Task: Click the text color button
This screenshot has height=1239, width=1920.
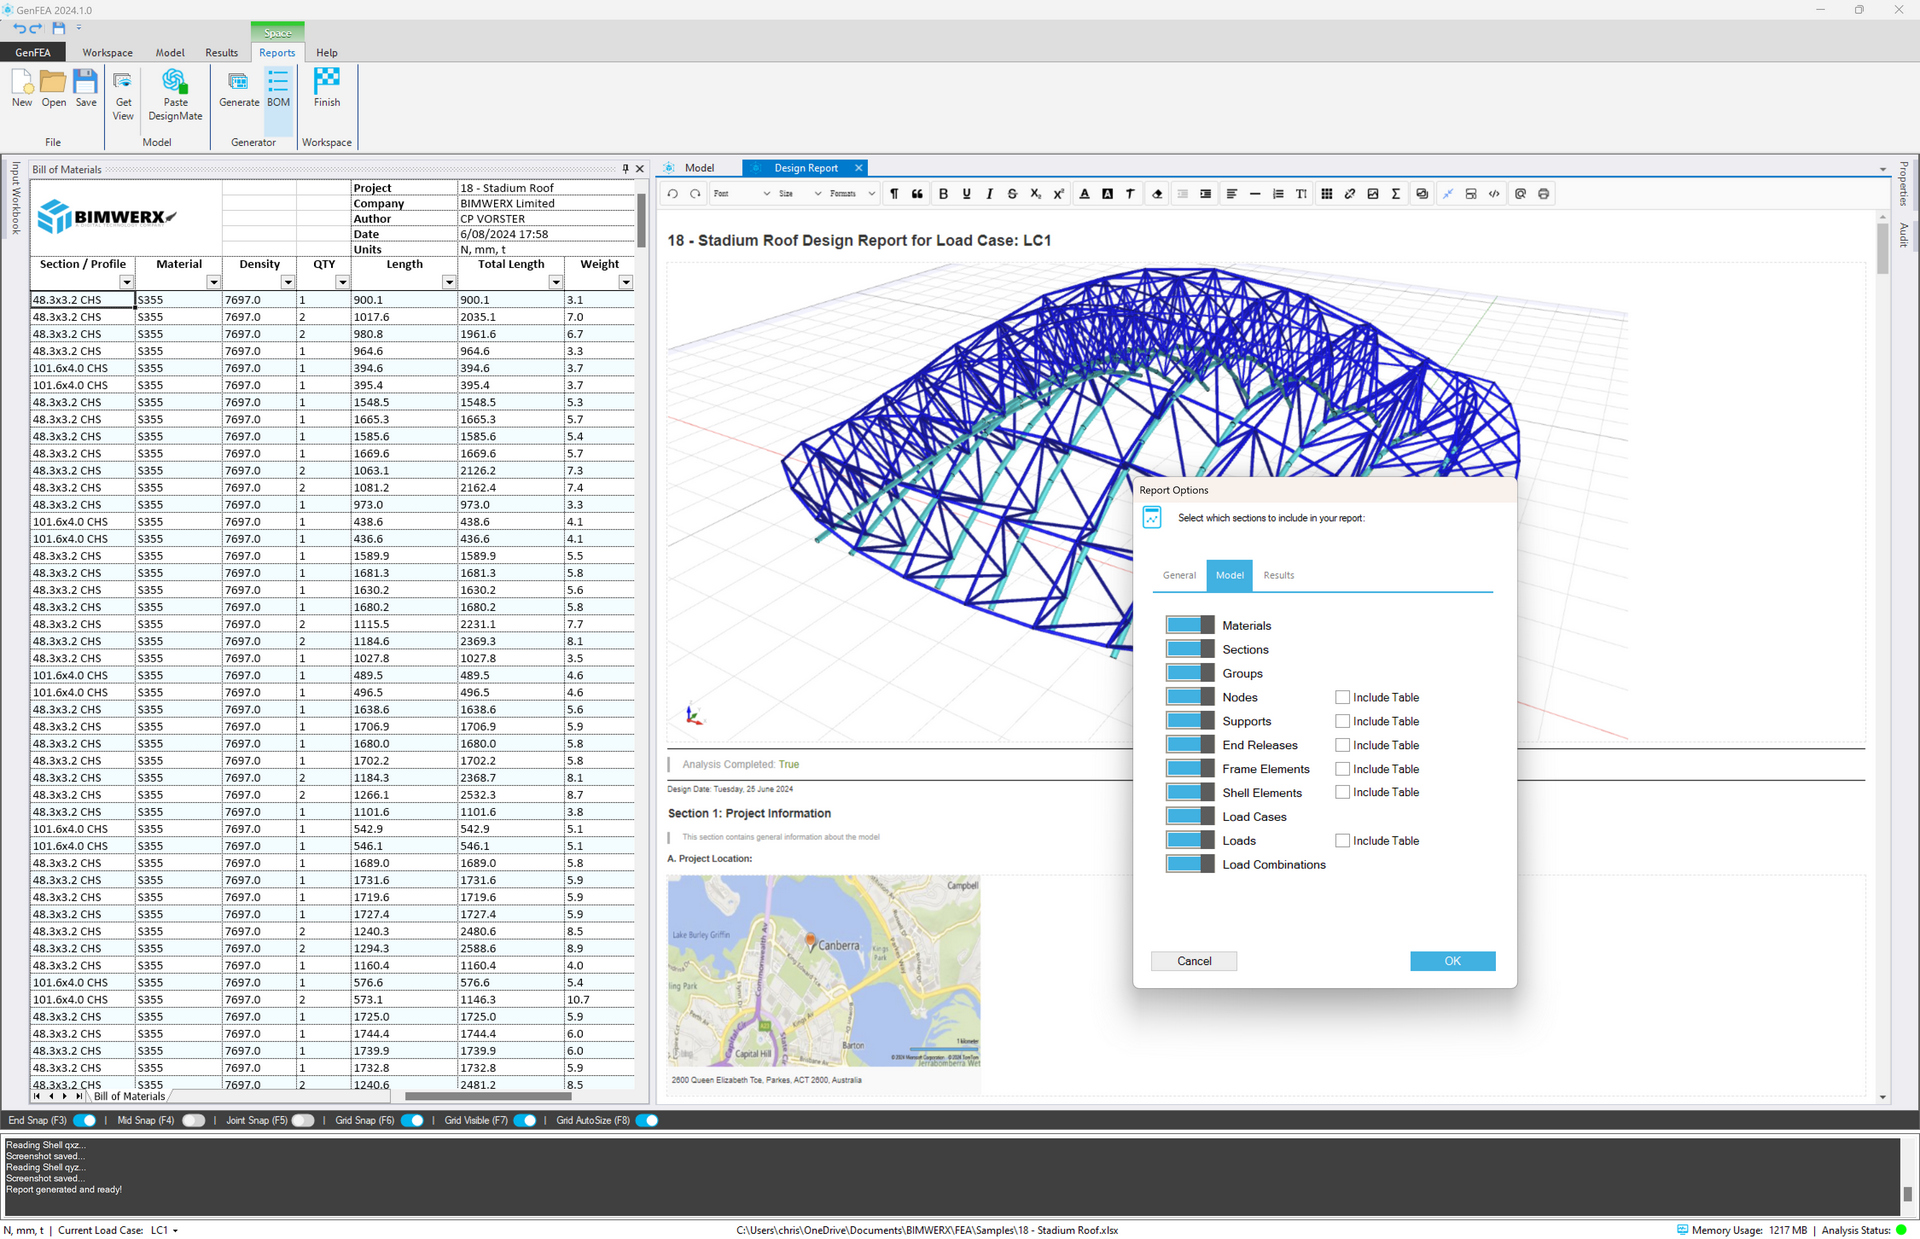Action: click(1084, 194)
